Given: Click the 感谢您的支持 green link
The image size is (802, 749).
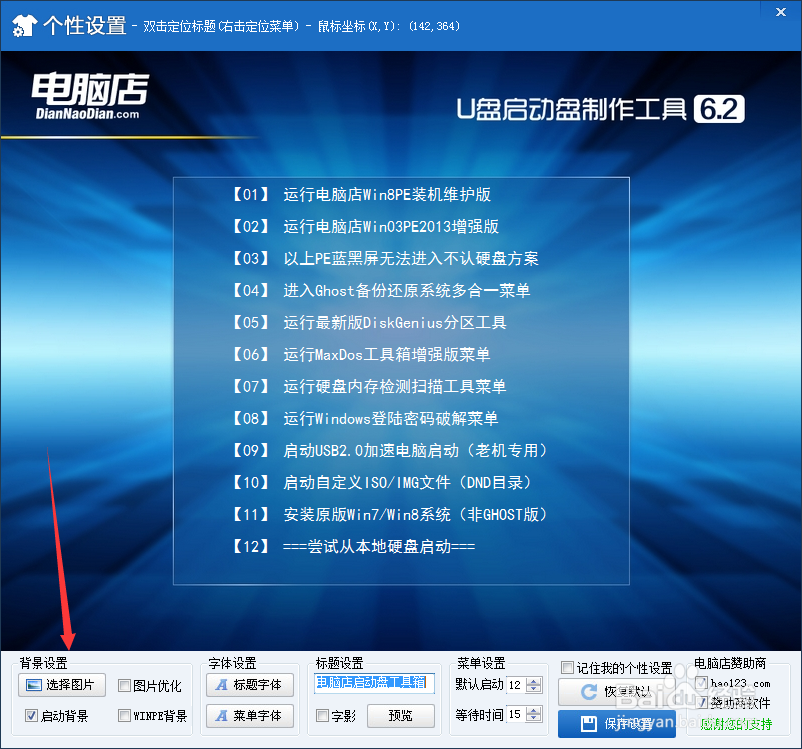Looking at the screenshot, I should tap(736, 723).
